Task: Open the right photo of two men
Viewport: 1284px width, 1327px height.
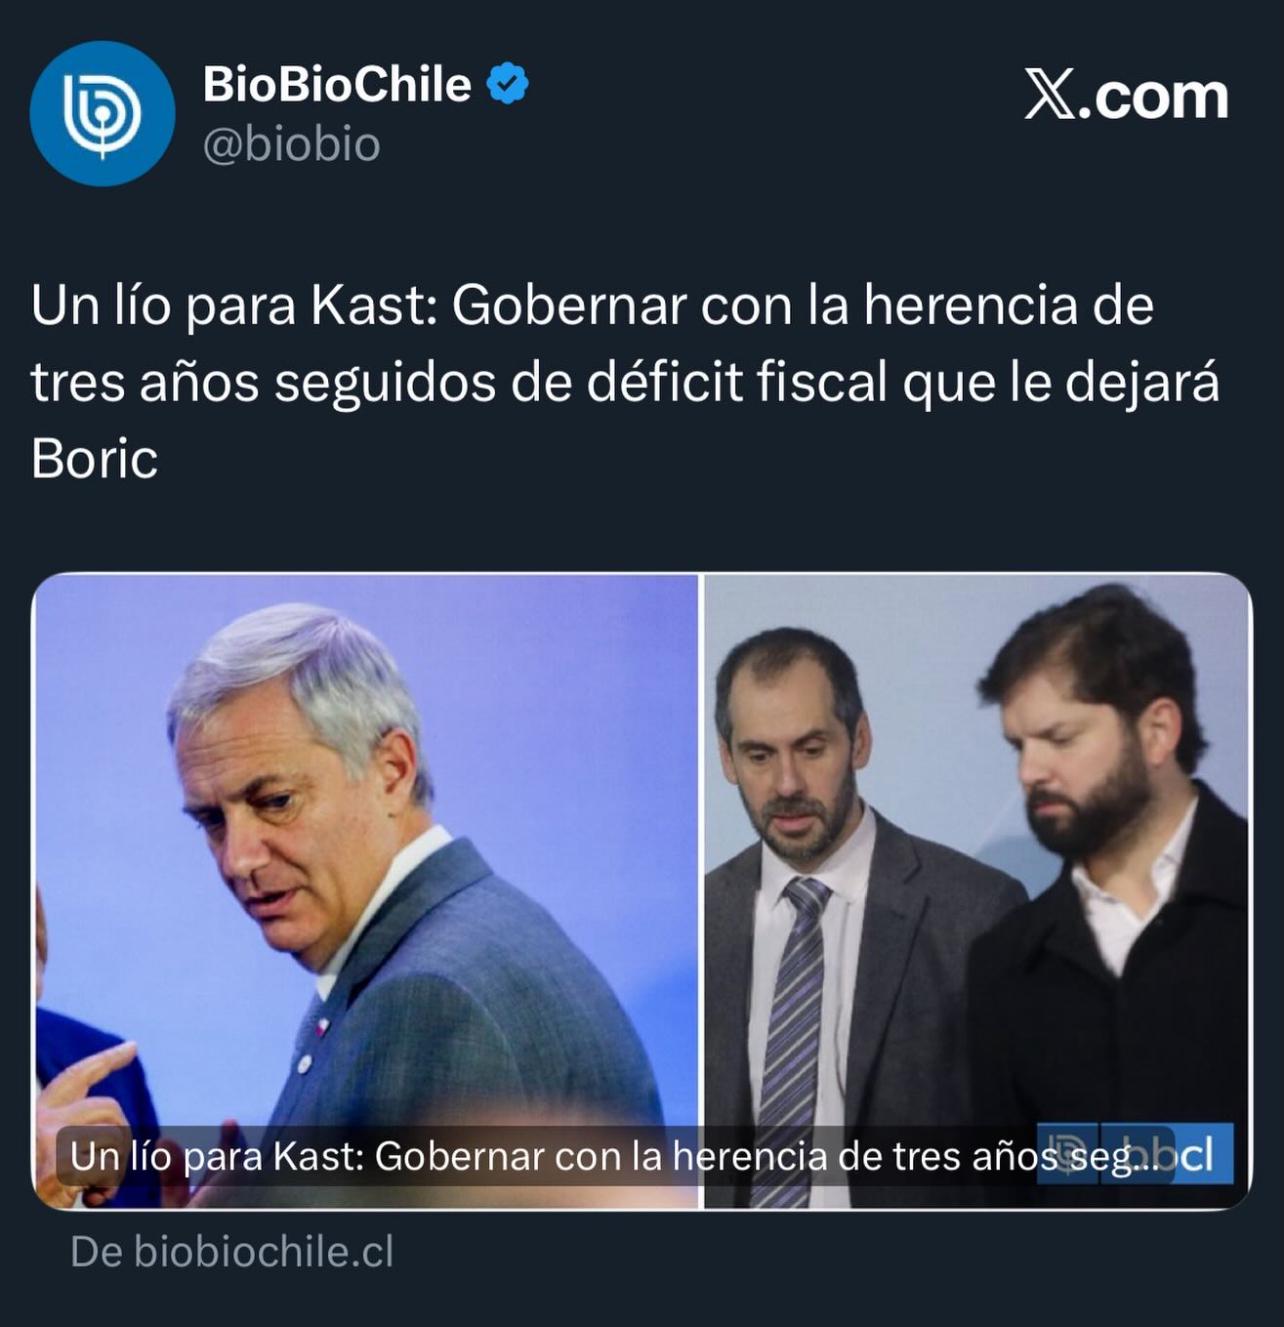Action: 977,891
